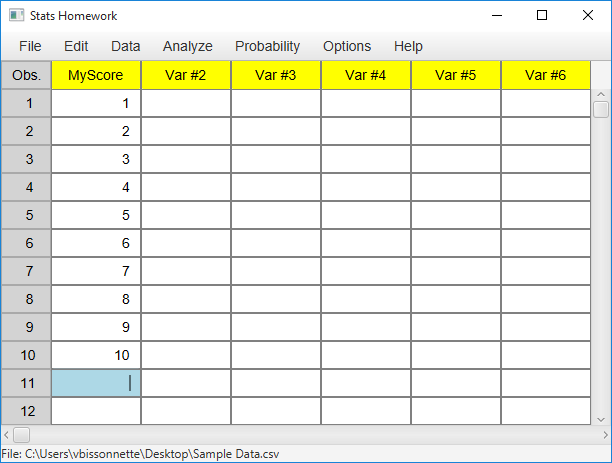This screenshot has height=463, width=612.
Task: Click the Var #6 cell in row 10
Action: tap(546, 355)
